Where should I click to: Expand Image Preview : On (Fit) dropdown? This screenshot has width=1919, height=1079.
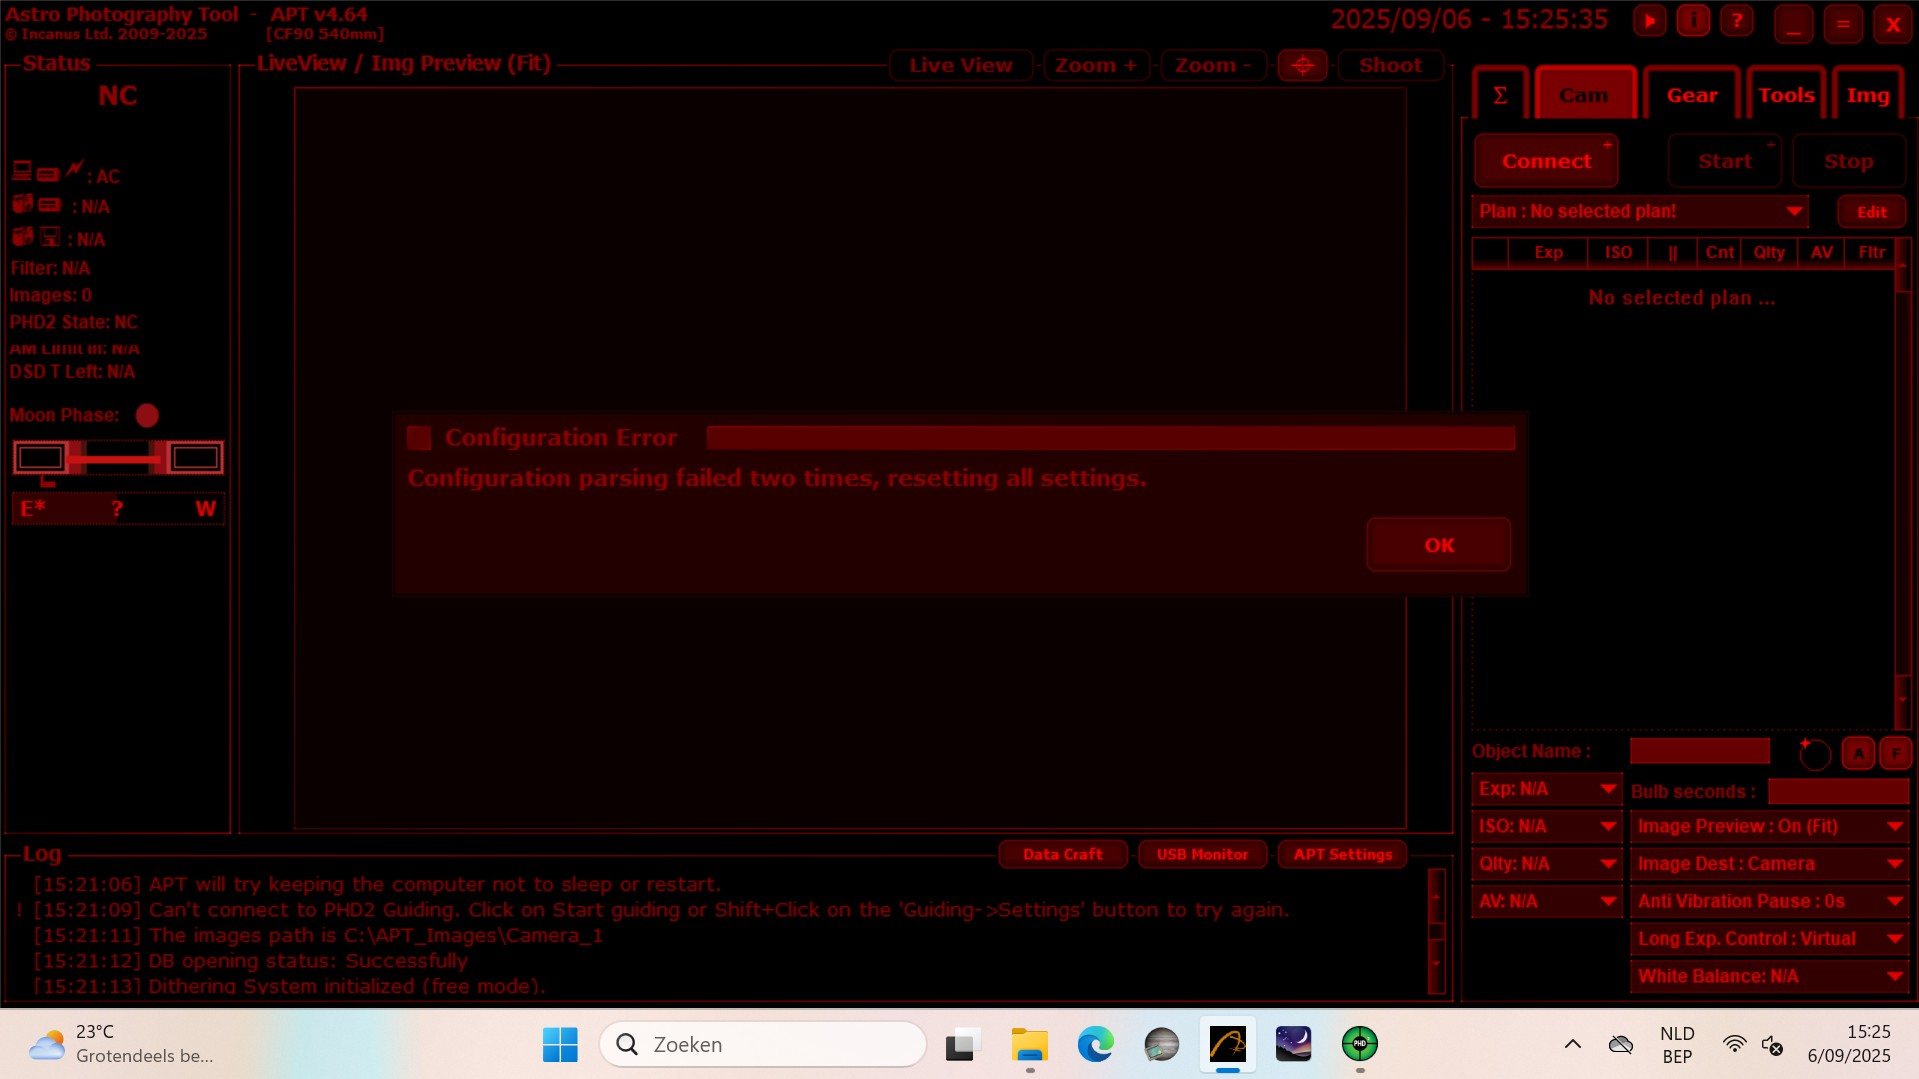1769,826
